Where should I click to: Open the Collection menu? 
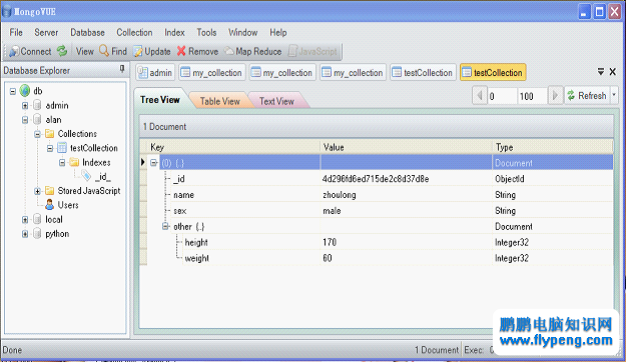(x=134, y=32)
